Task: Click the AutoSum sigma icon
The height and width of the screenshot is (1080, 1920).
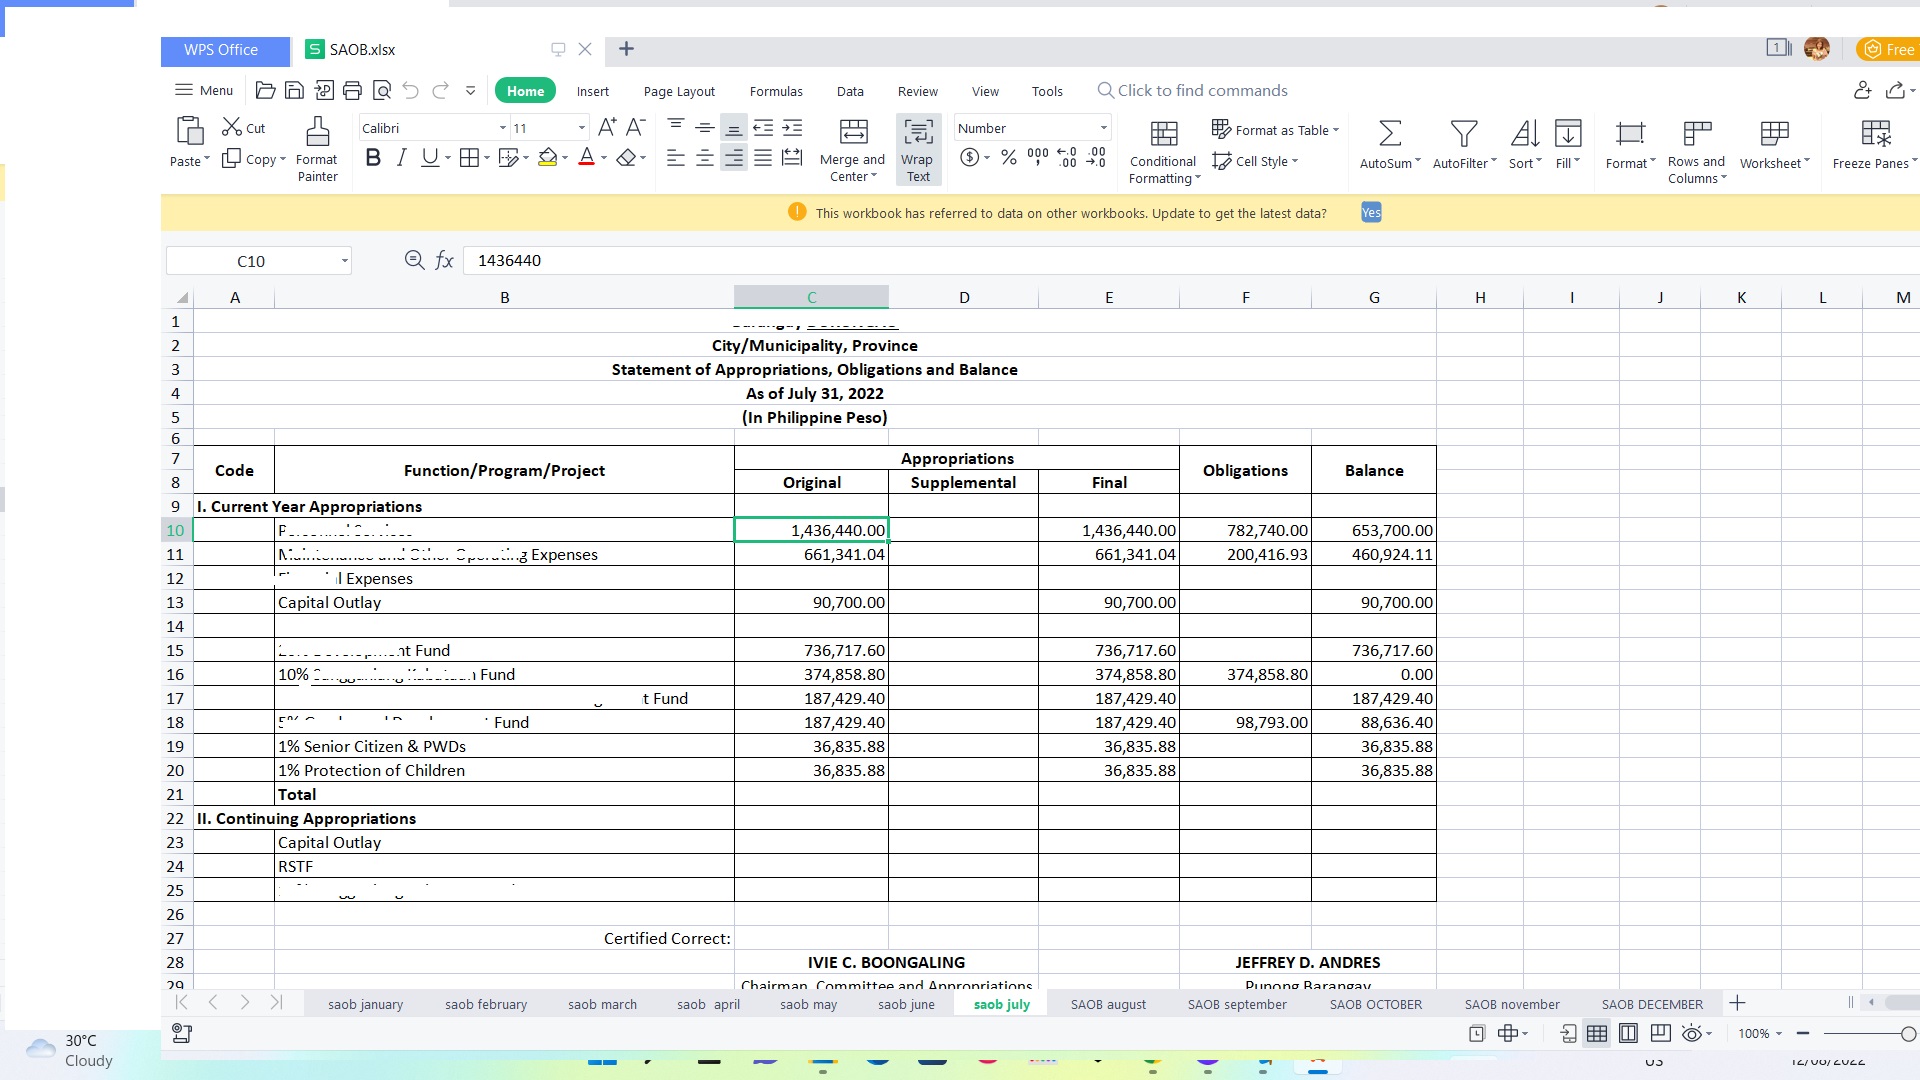Action: tap(1389, 133)
